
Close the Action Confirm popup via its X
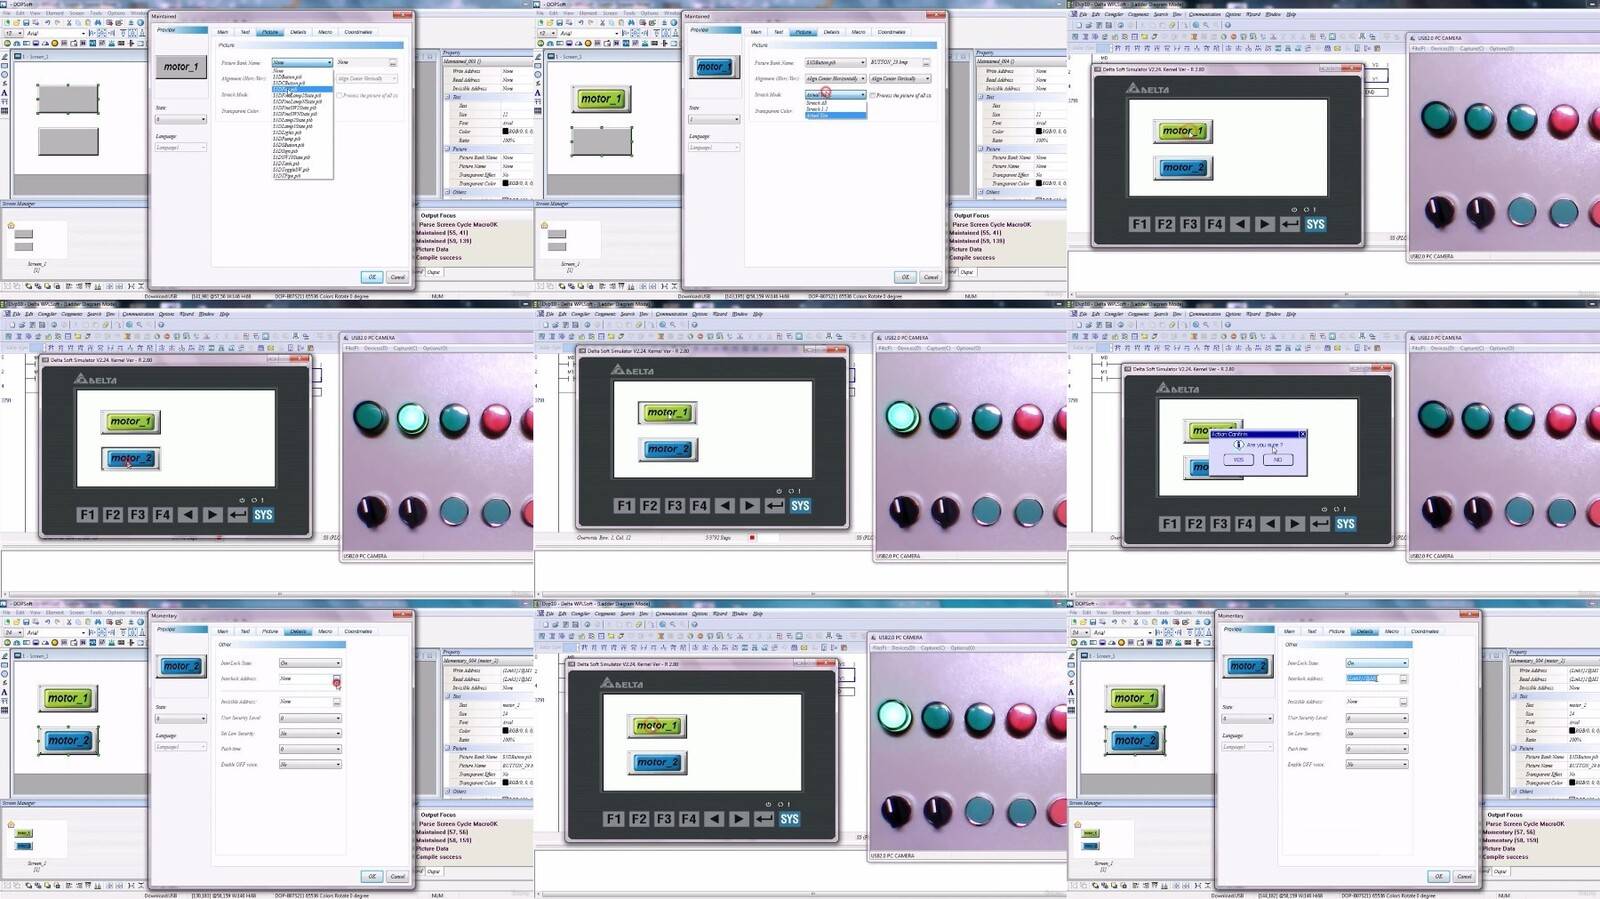point(1302,434)
